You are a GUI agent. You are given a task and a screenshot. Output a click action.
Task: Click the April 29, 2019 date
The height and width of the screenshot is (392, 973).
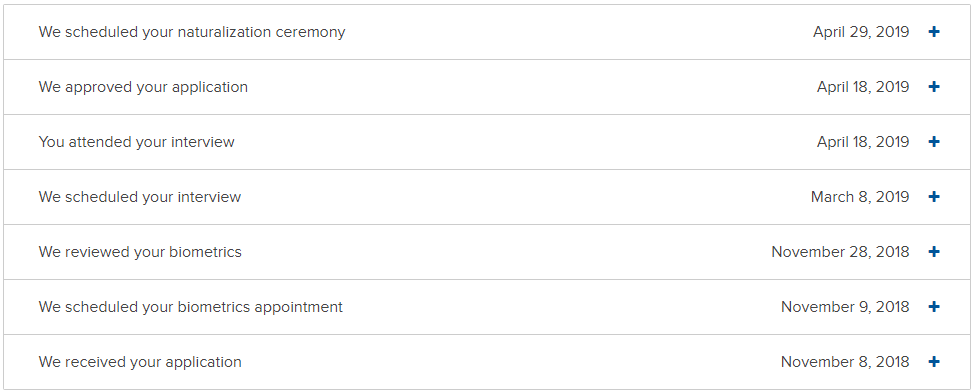(861, 32)
